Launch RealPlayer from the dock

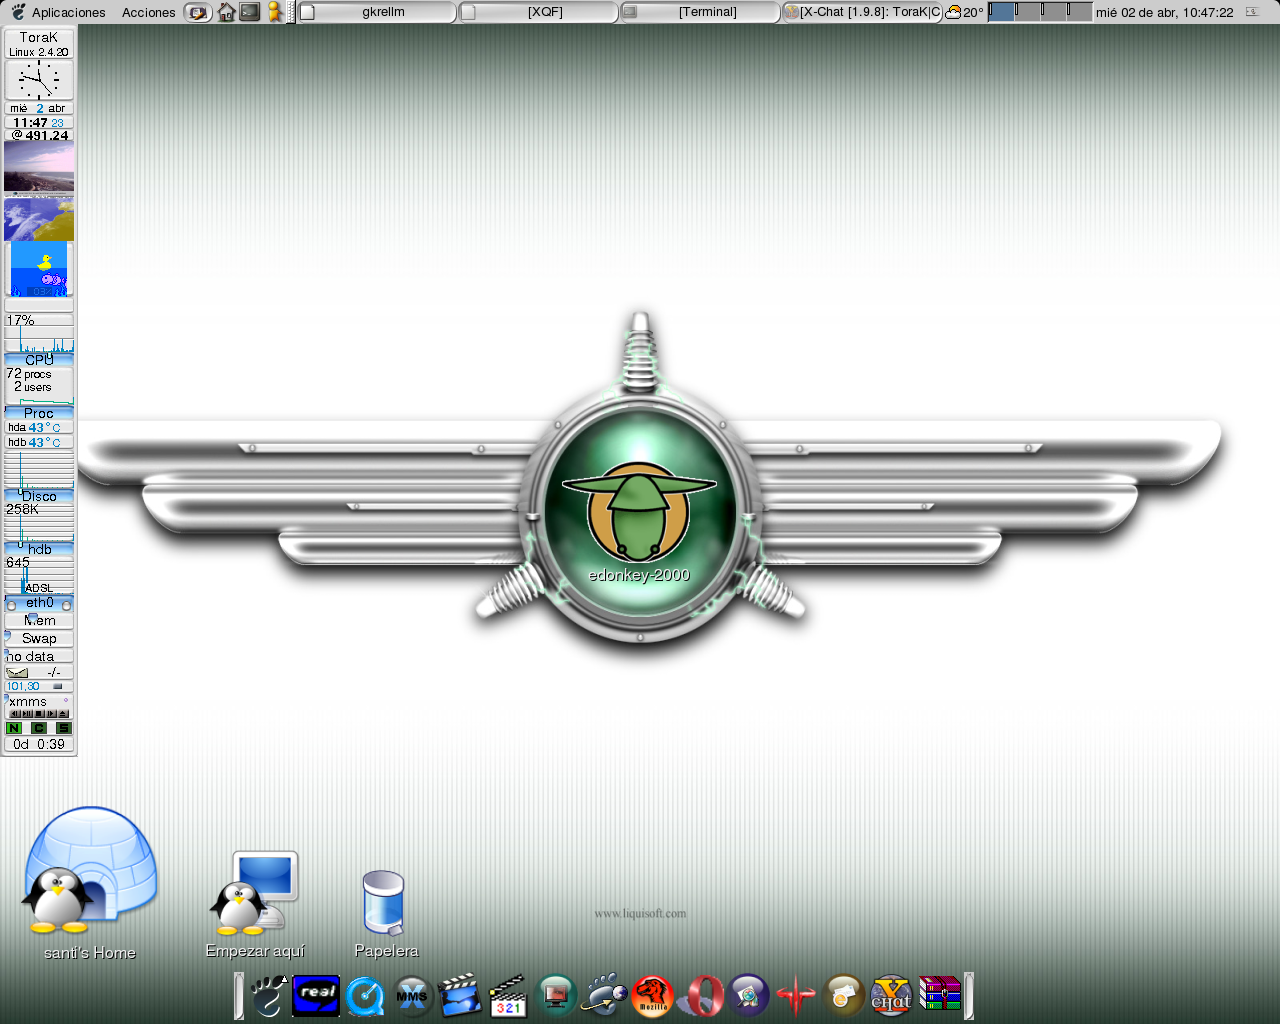coord(316,996)
